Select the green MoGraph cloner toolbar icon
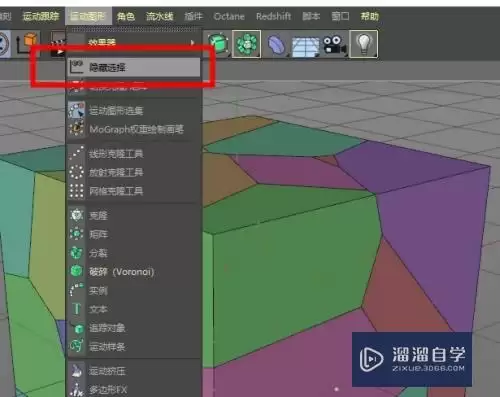The width and height of the screenshot is (500, 397). pos(246,44)
